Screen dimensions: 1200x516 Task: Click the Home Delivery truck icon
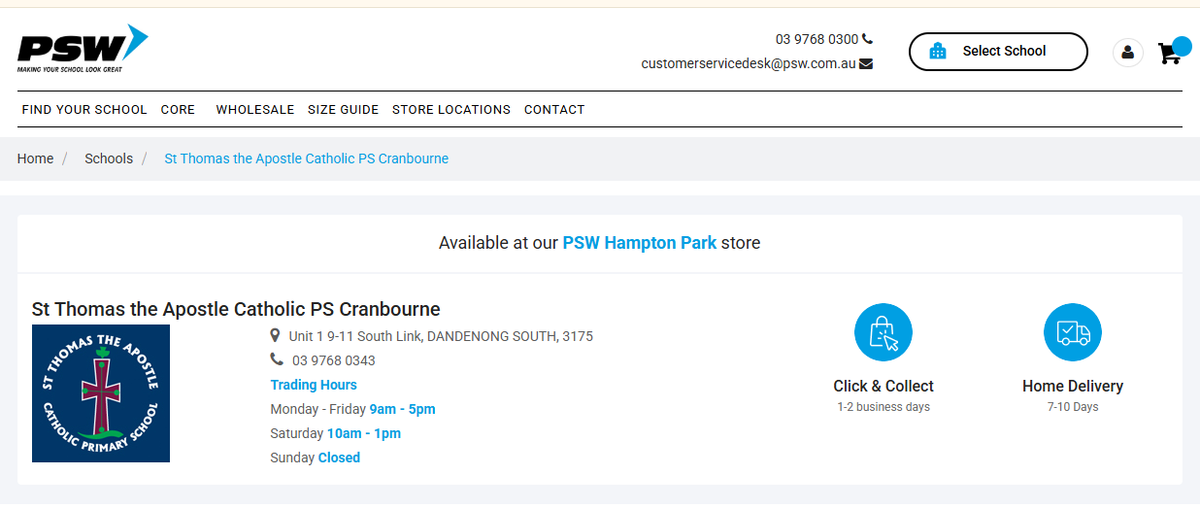(x=1072, y=332)
